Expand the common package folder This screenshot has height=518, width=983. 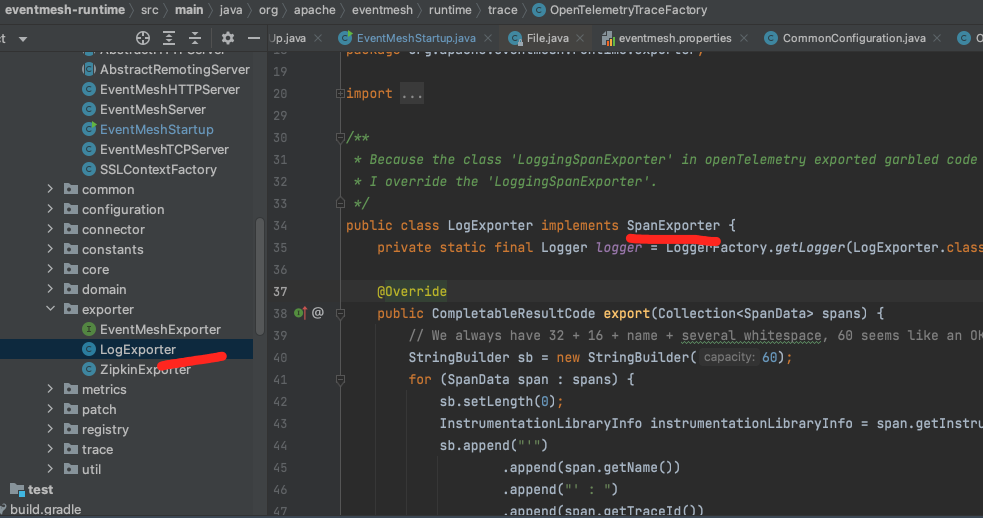(x=50, y=189)
